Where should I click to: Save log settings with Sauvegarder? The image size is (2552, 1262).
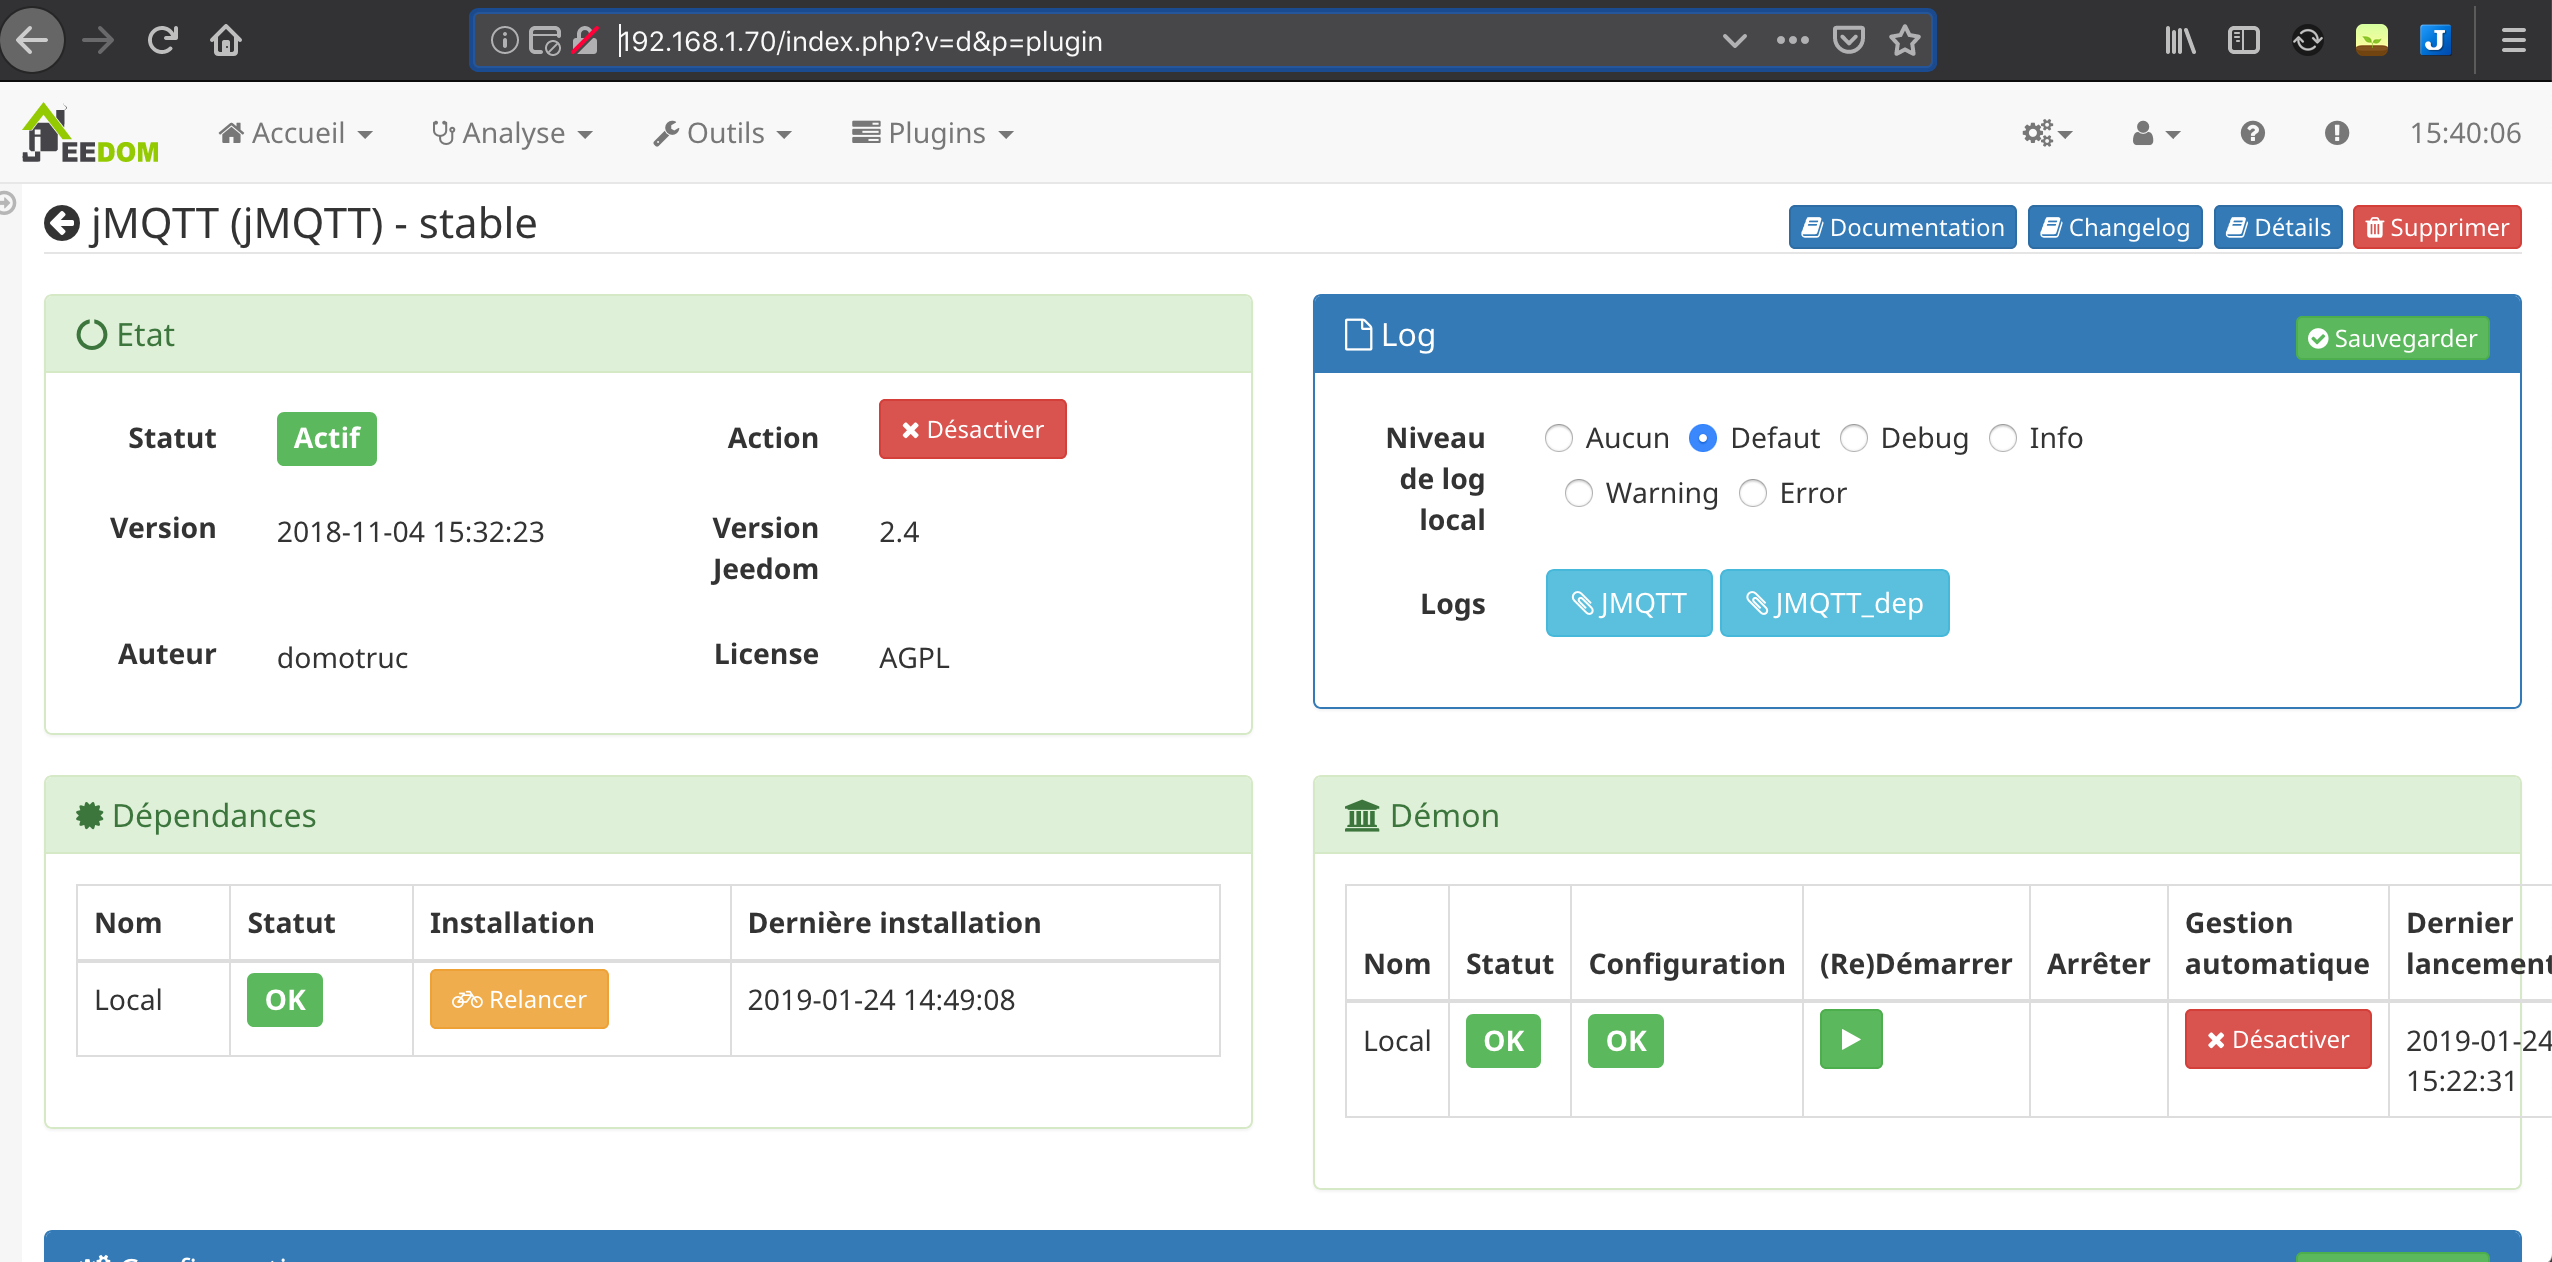(x=2392, y=338)
